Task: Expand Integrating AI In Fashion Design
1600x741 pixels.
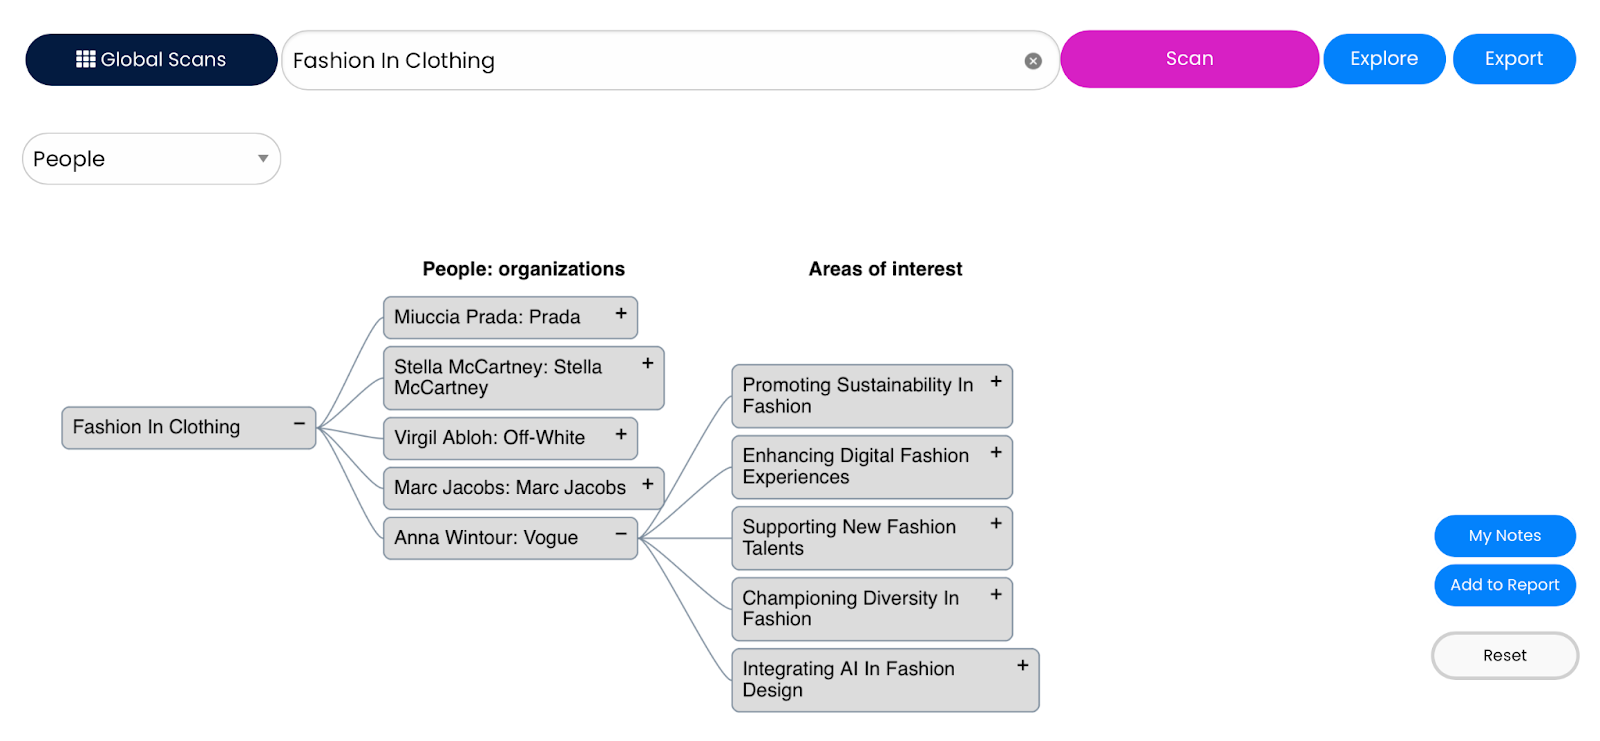Action: 1023,666
